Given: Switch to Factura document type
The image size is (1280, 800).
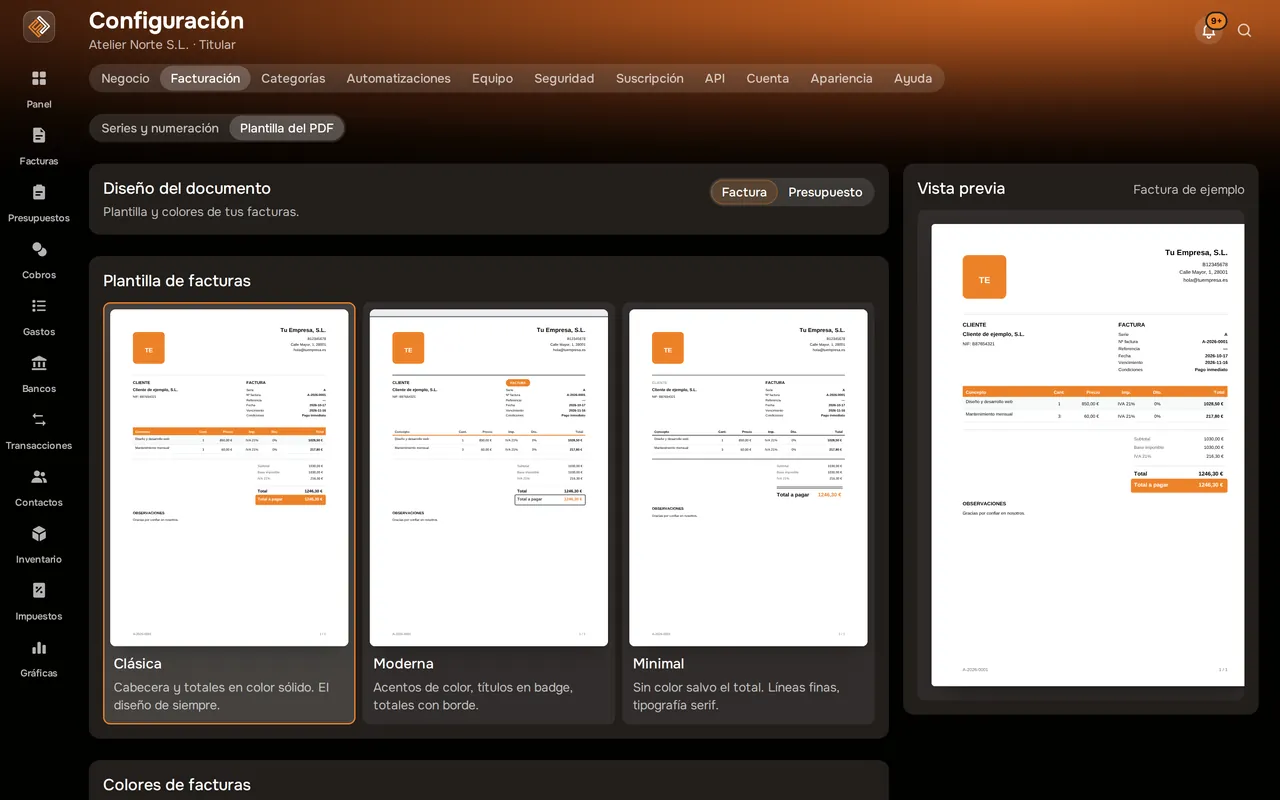Looking at the screenshot, I should 744,192.
